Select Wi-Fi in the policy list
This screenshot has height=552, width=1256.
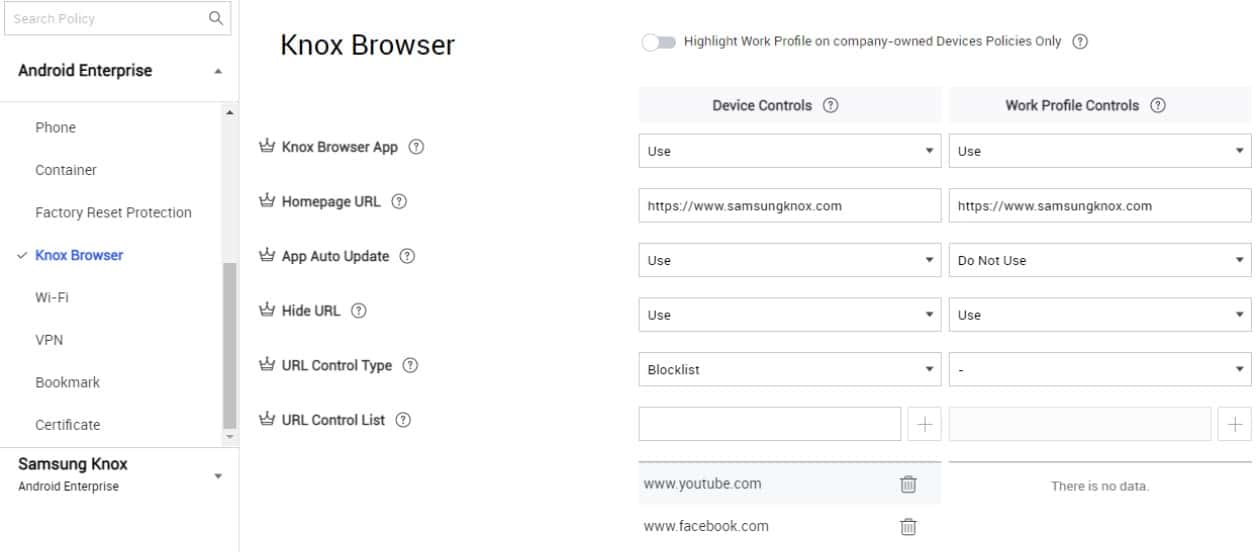(52, 297)
